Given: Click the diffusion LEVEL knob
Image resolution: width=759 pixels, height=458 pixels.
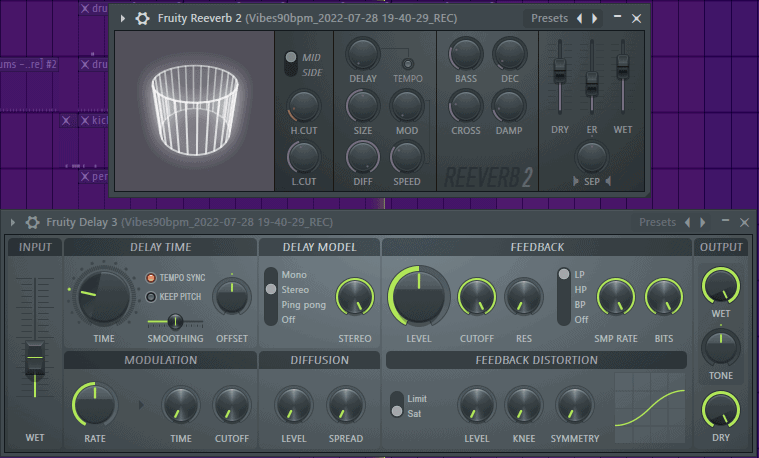Looking at the screenshot, I should (294, 405).
